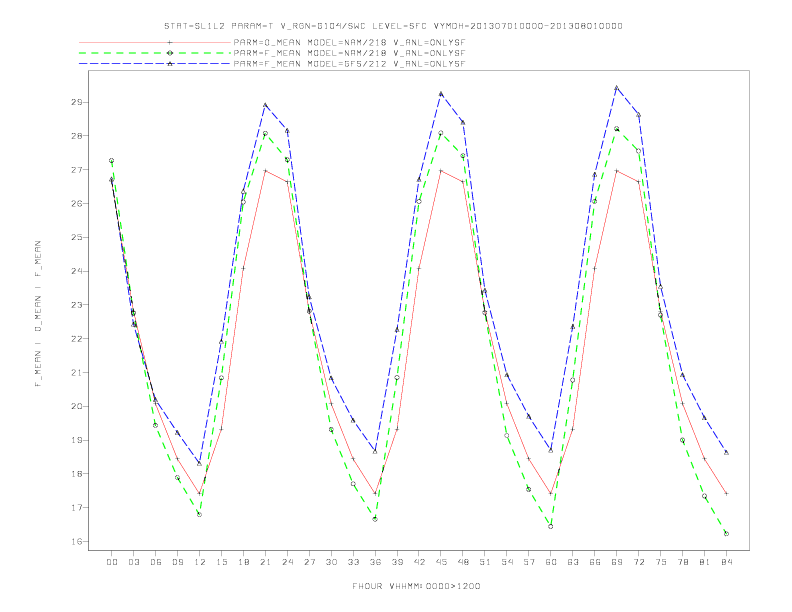Click the y-axis tick label 27
792x612 pixels.
(x=77, y=170)
